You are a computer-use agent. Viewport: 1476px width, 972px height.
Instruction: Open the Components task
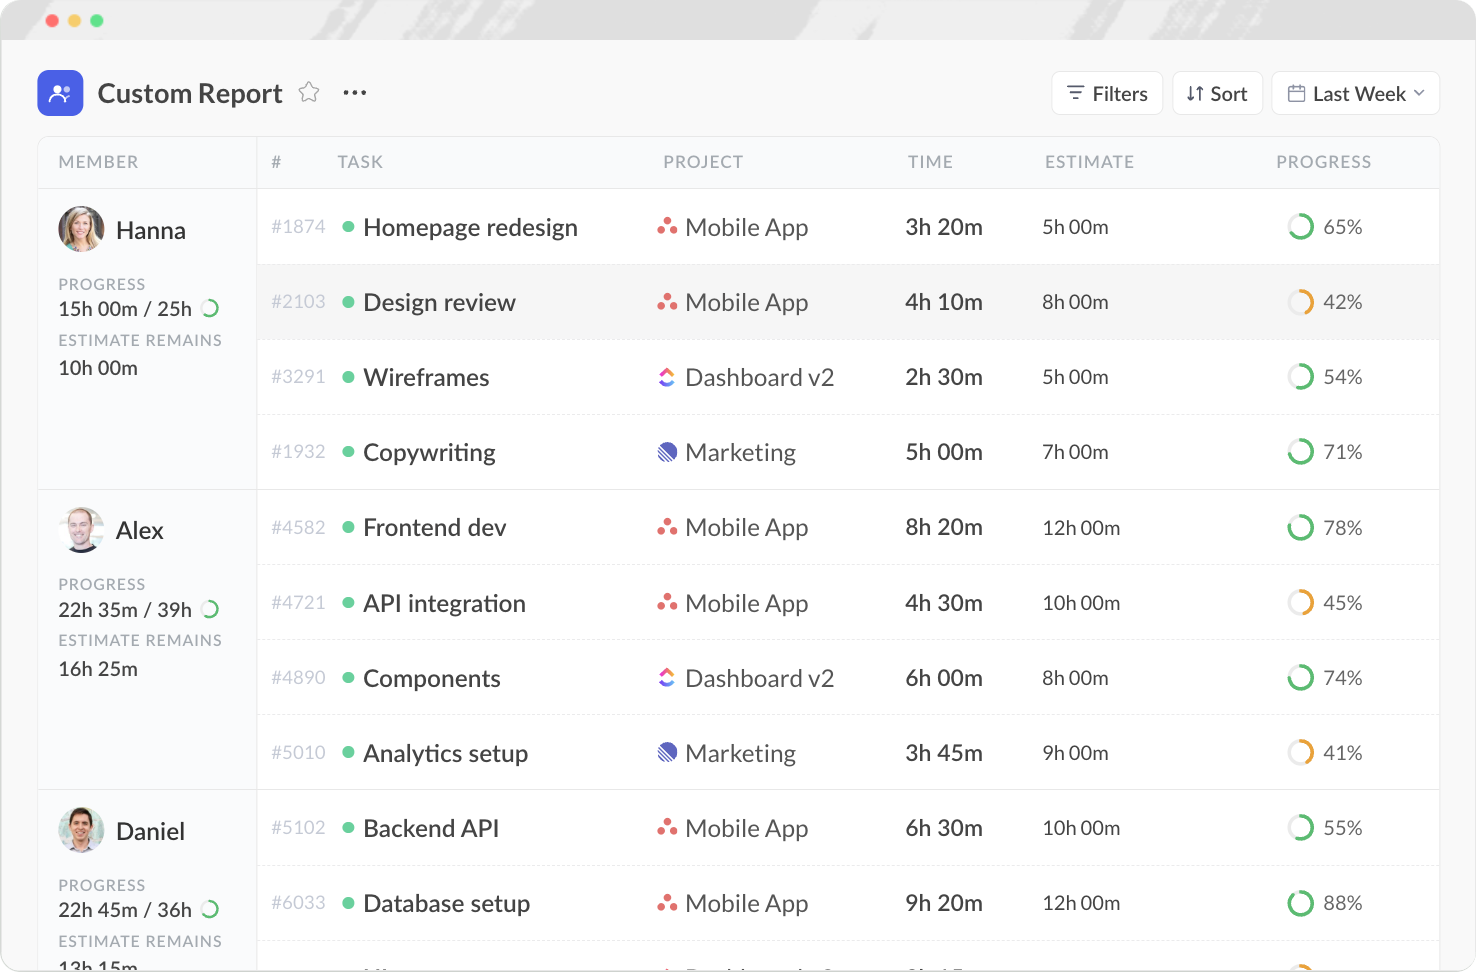(431, 679)
